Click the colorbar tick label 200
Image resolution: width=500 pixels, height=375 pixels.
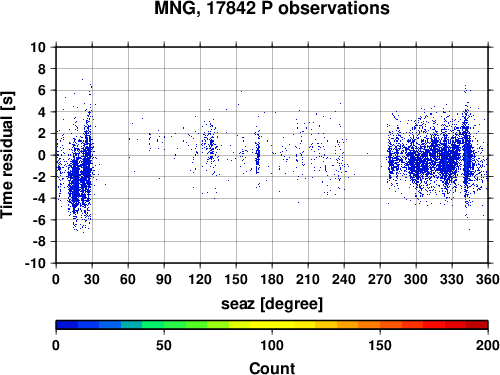488,346
